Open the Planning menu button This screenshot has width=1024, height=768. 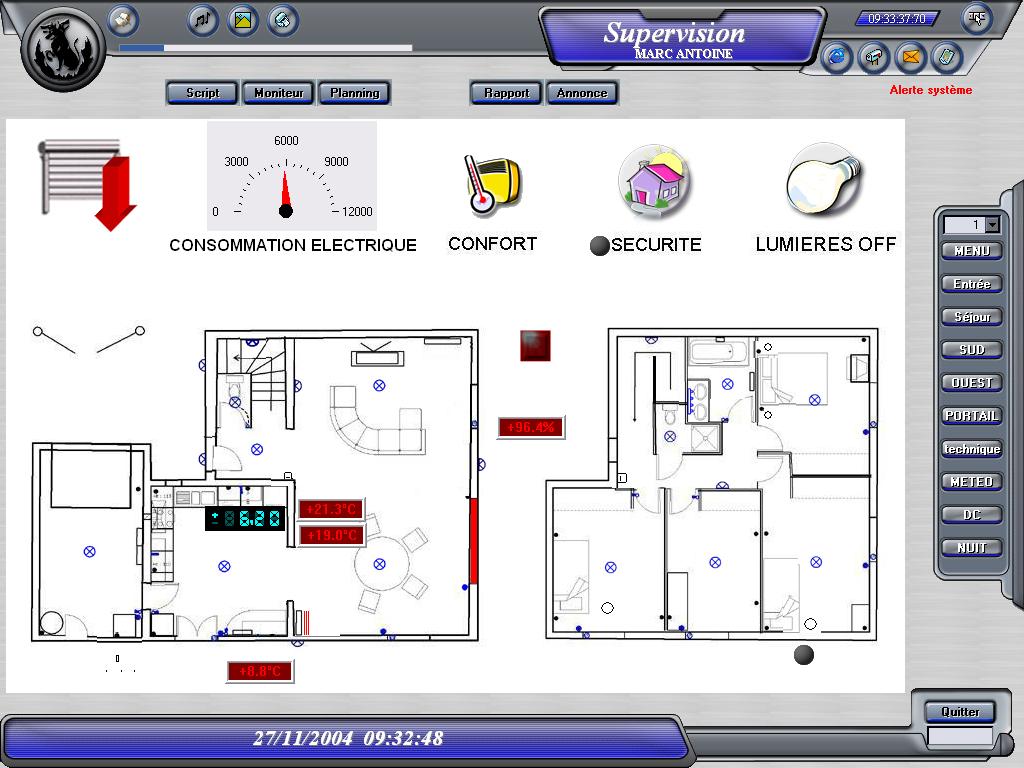tap(355, 93)
